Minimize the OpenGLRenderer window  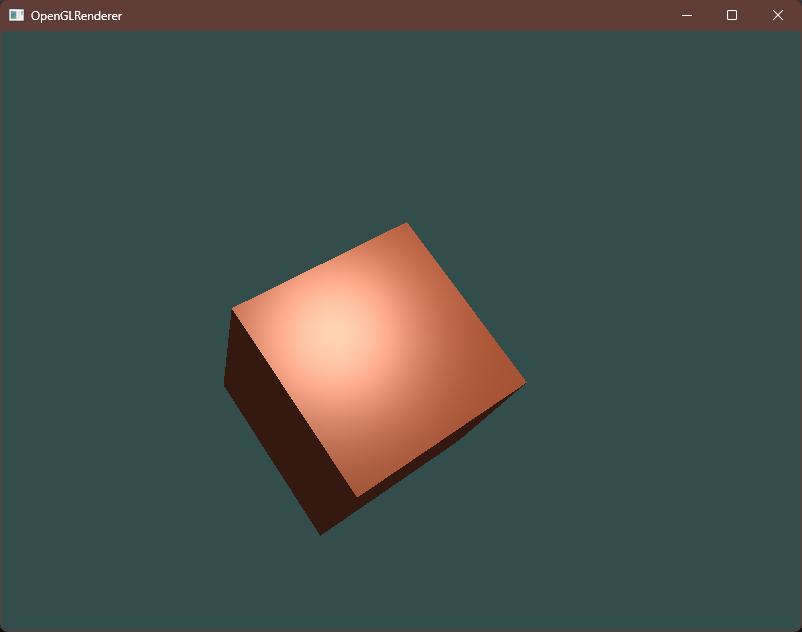click(x=687, y=15)
